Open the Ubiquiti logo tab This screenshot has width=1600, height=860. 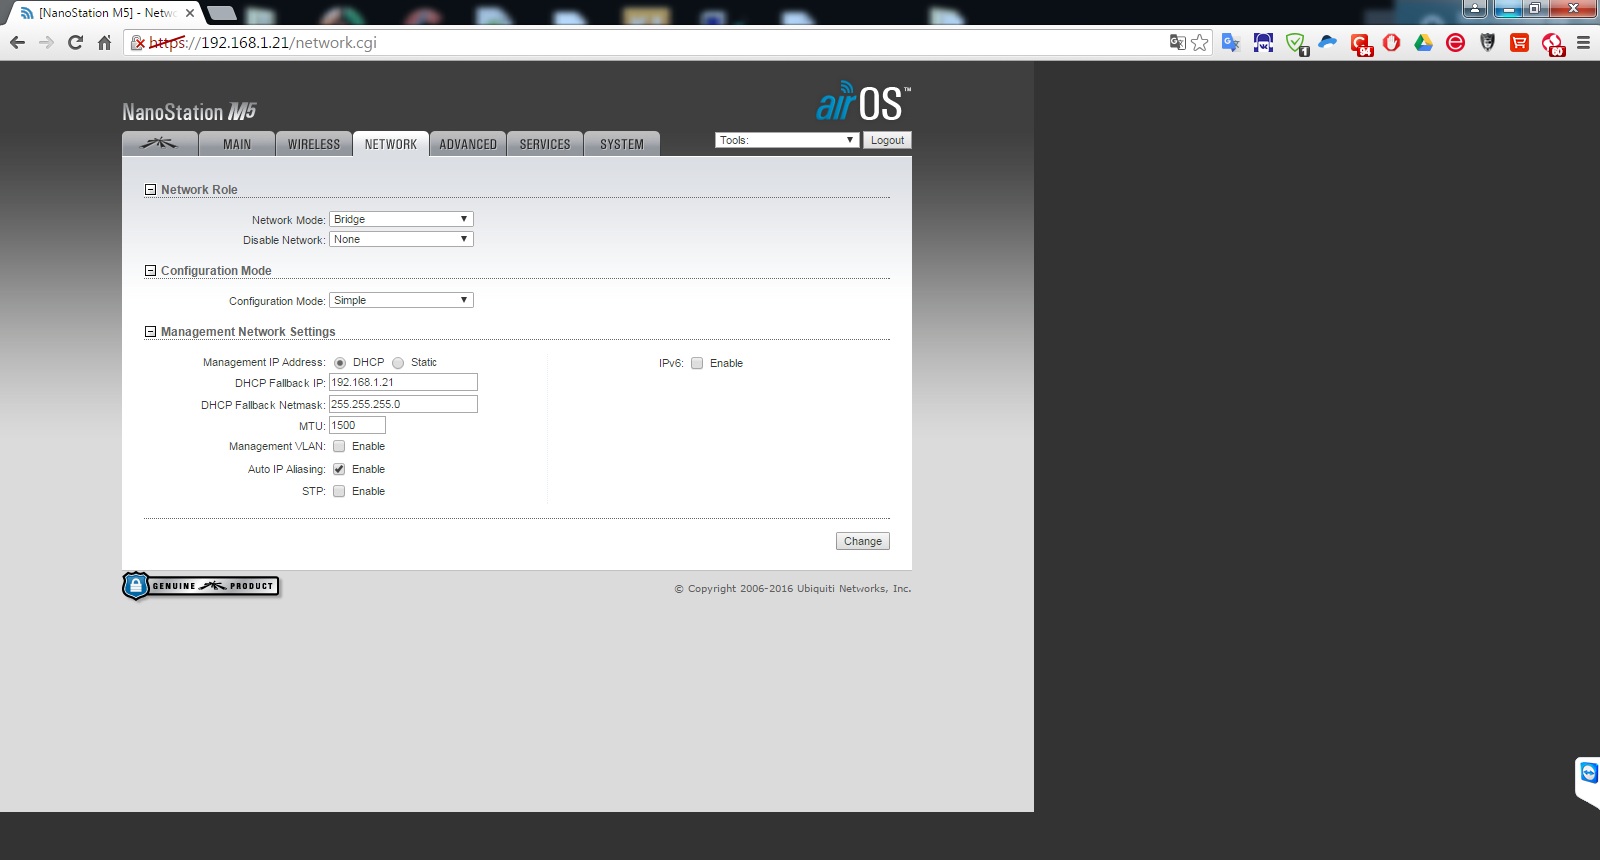(x=159, y=144)
